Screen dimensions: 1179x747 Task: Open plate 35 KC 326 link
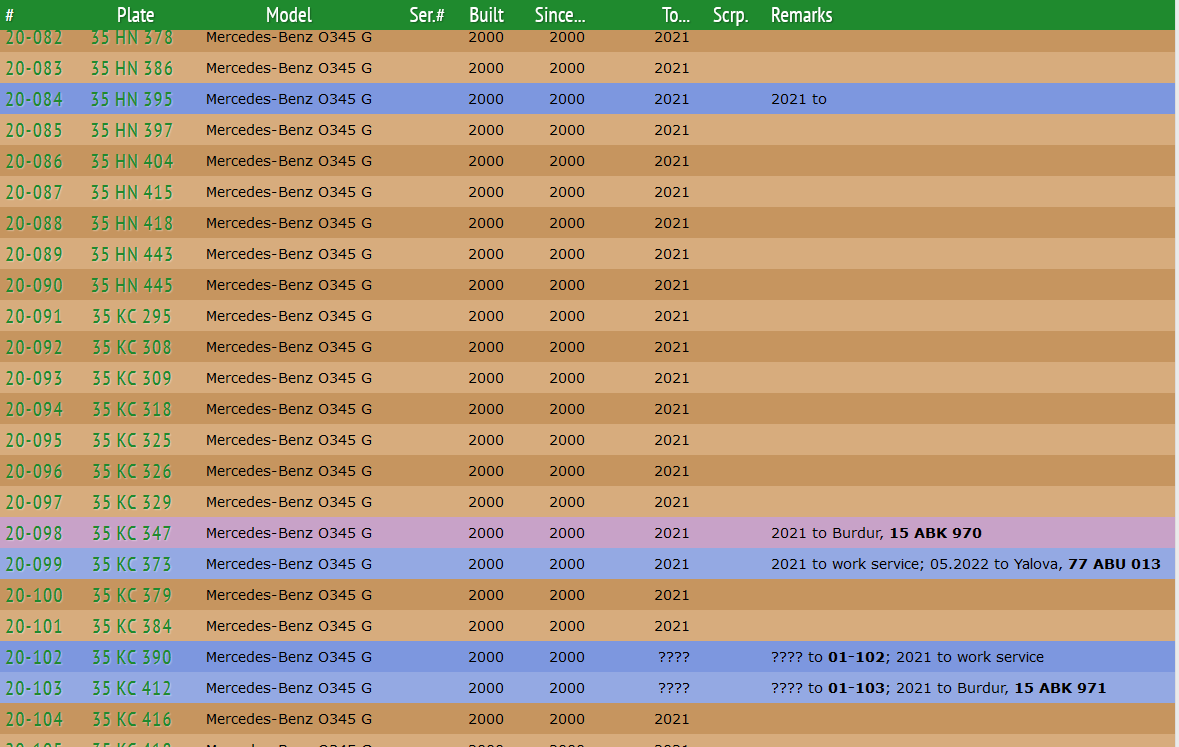[132, 471]
